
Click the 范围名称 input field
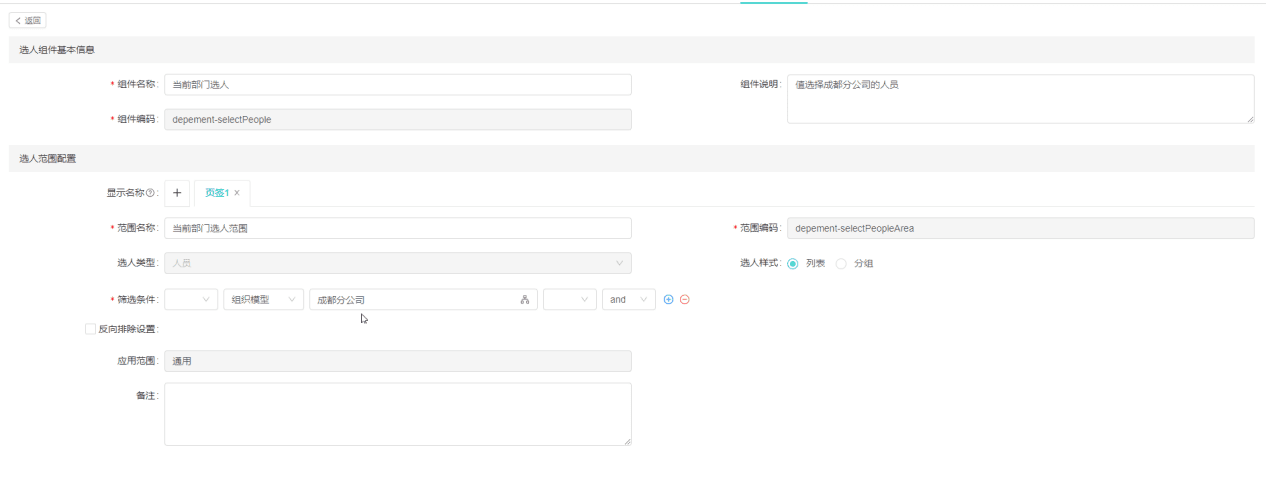[x=398, y=228]
